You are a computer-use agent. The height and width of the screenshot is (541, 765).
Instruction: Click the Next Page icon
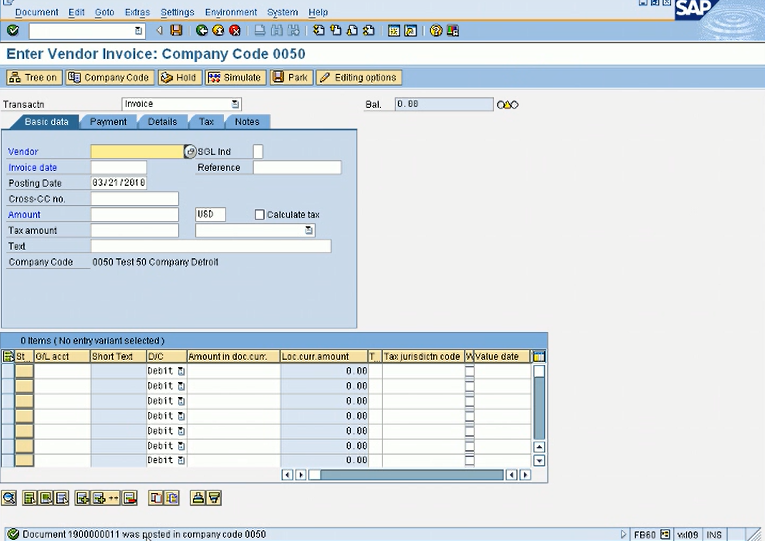[352, 31]
